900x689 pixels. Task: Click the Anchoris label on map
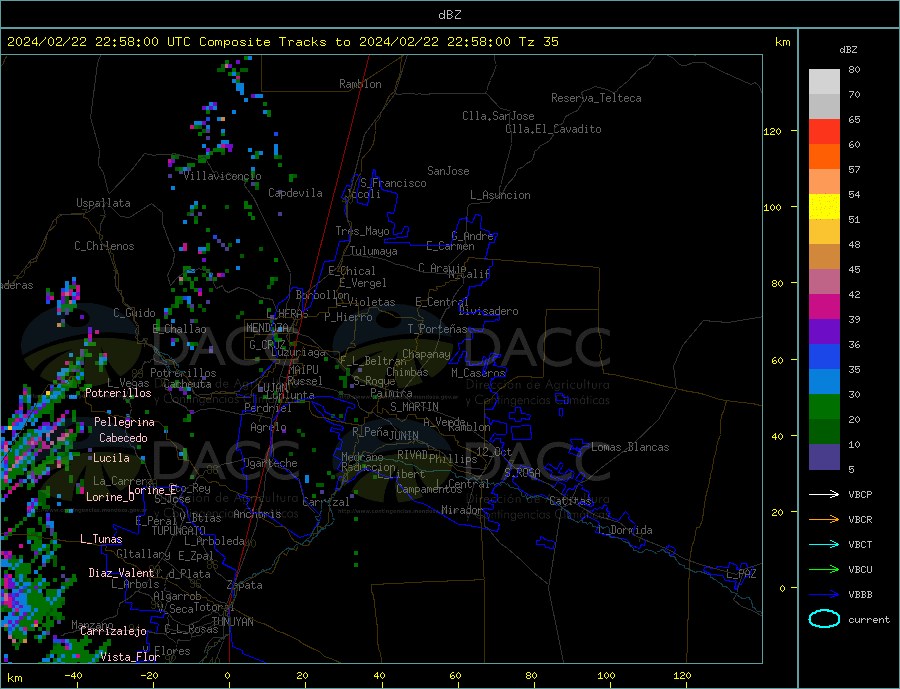point(257,514)
